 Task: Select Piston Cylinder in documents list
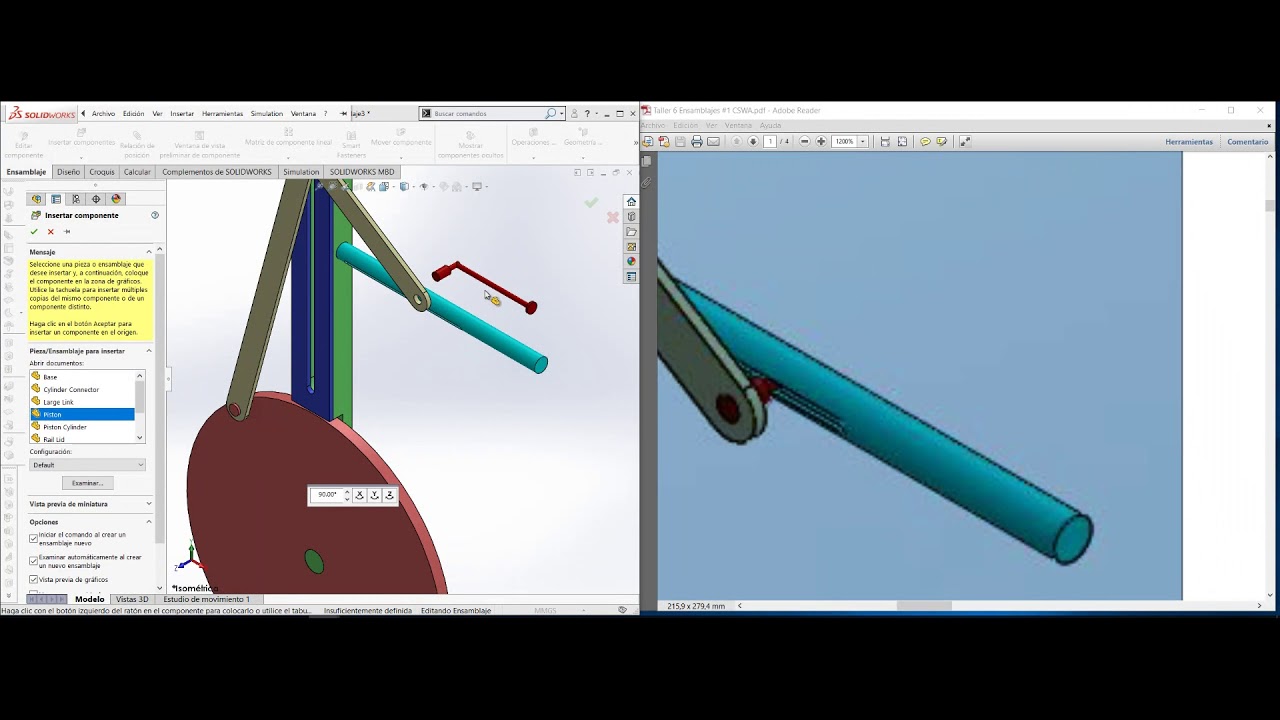pyautogui.click(x=83, y=427)
